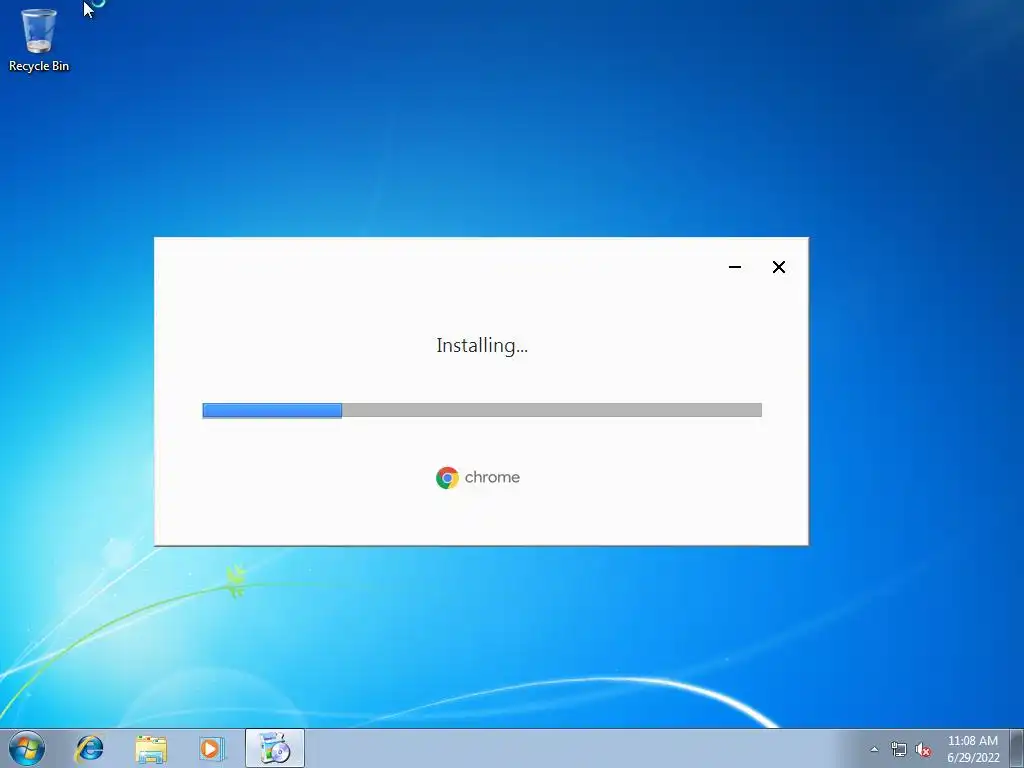Open the Windows Start menu
The image size is (1024, 768).
27,748
